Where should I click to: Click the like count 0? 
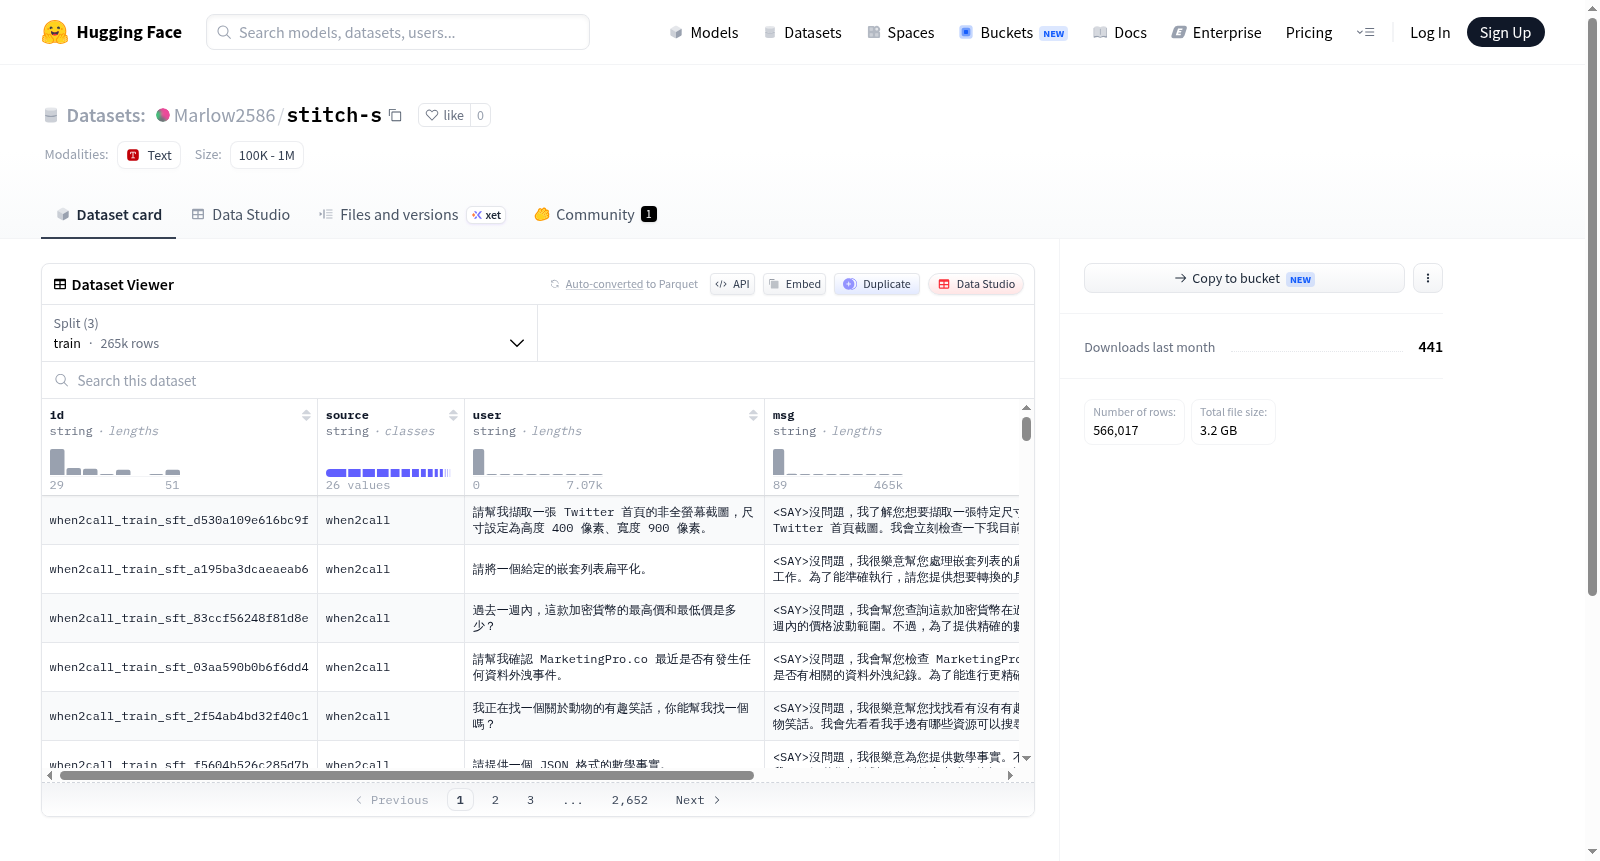coord(480,115)
